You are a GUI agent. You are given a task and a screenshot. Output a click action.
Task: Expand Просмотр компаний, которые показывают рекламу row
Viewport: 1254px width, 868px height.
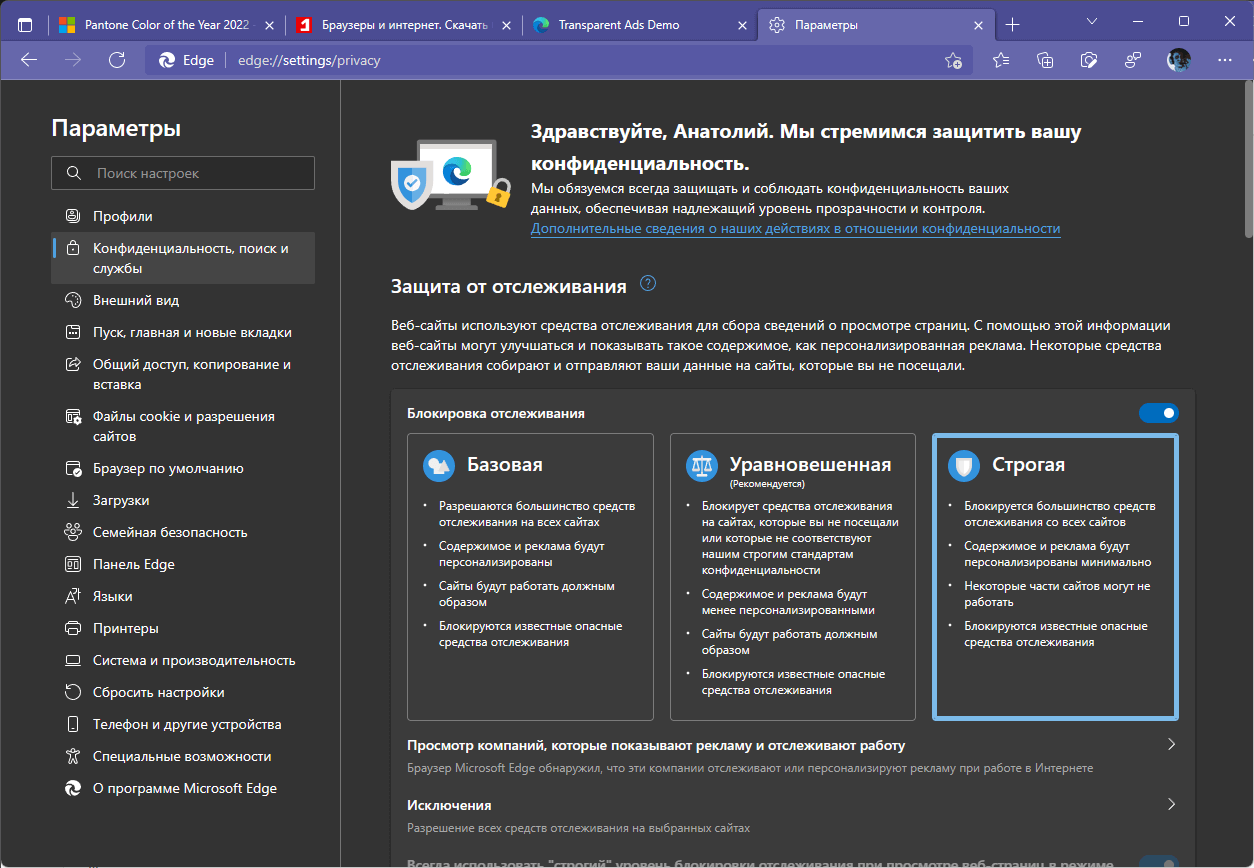coord(793,756)
